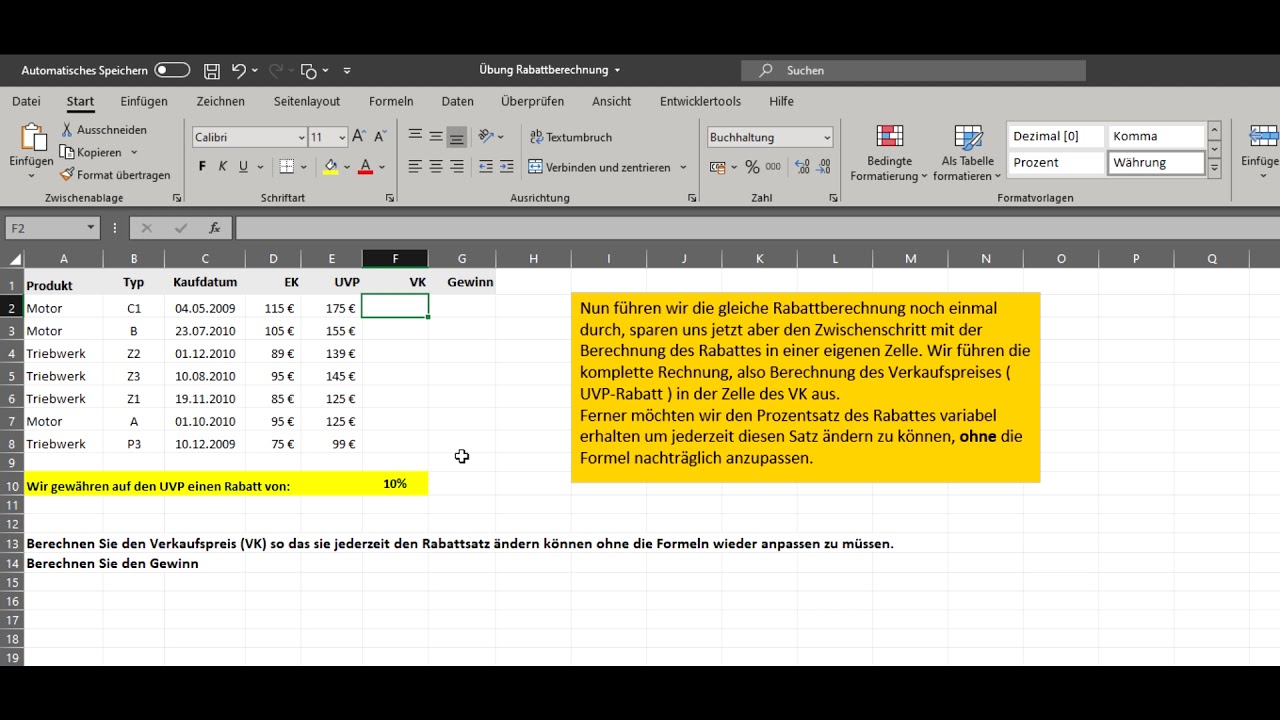Switch to the Zeichnen tab
This screenshot has height=720, width=1280.
pyautogui.click(x=220, y=101)
